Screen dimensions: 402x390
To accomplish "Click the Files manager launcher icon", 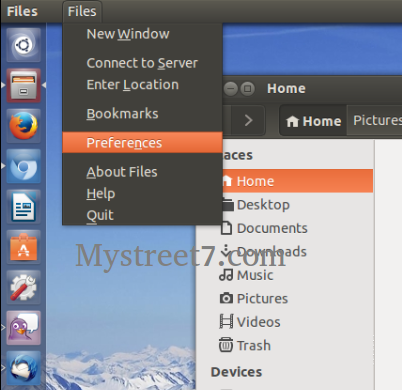I will pyautogui.click(x=23, y=86).
